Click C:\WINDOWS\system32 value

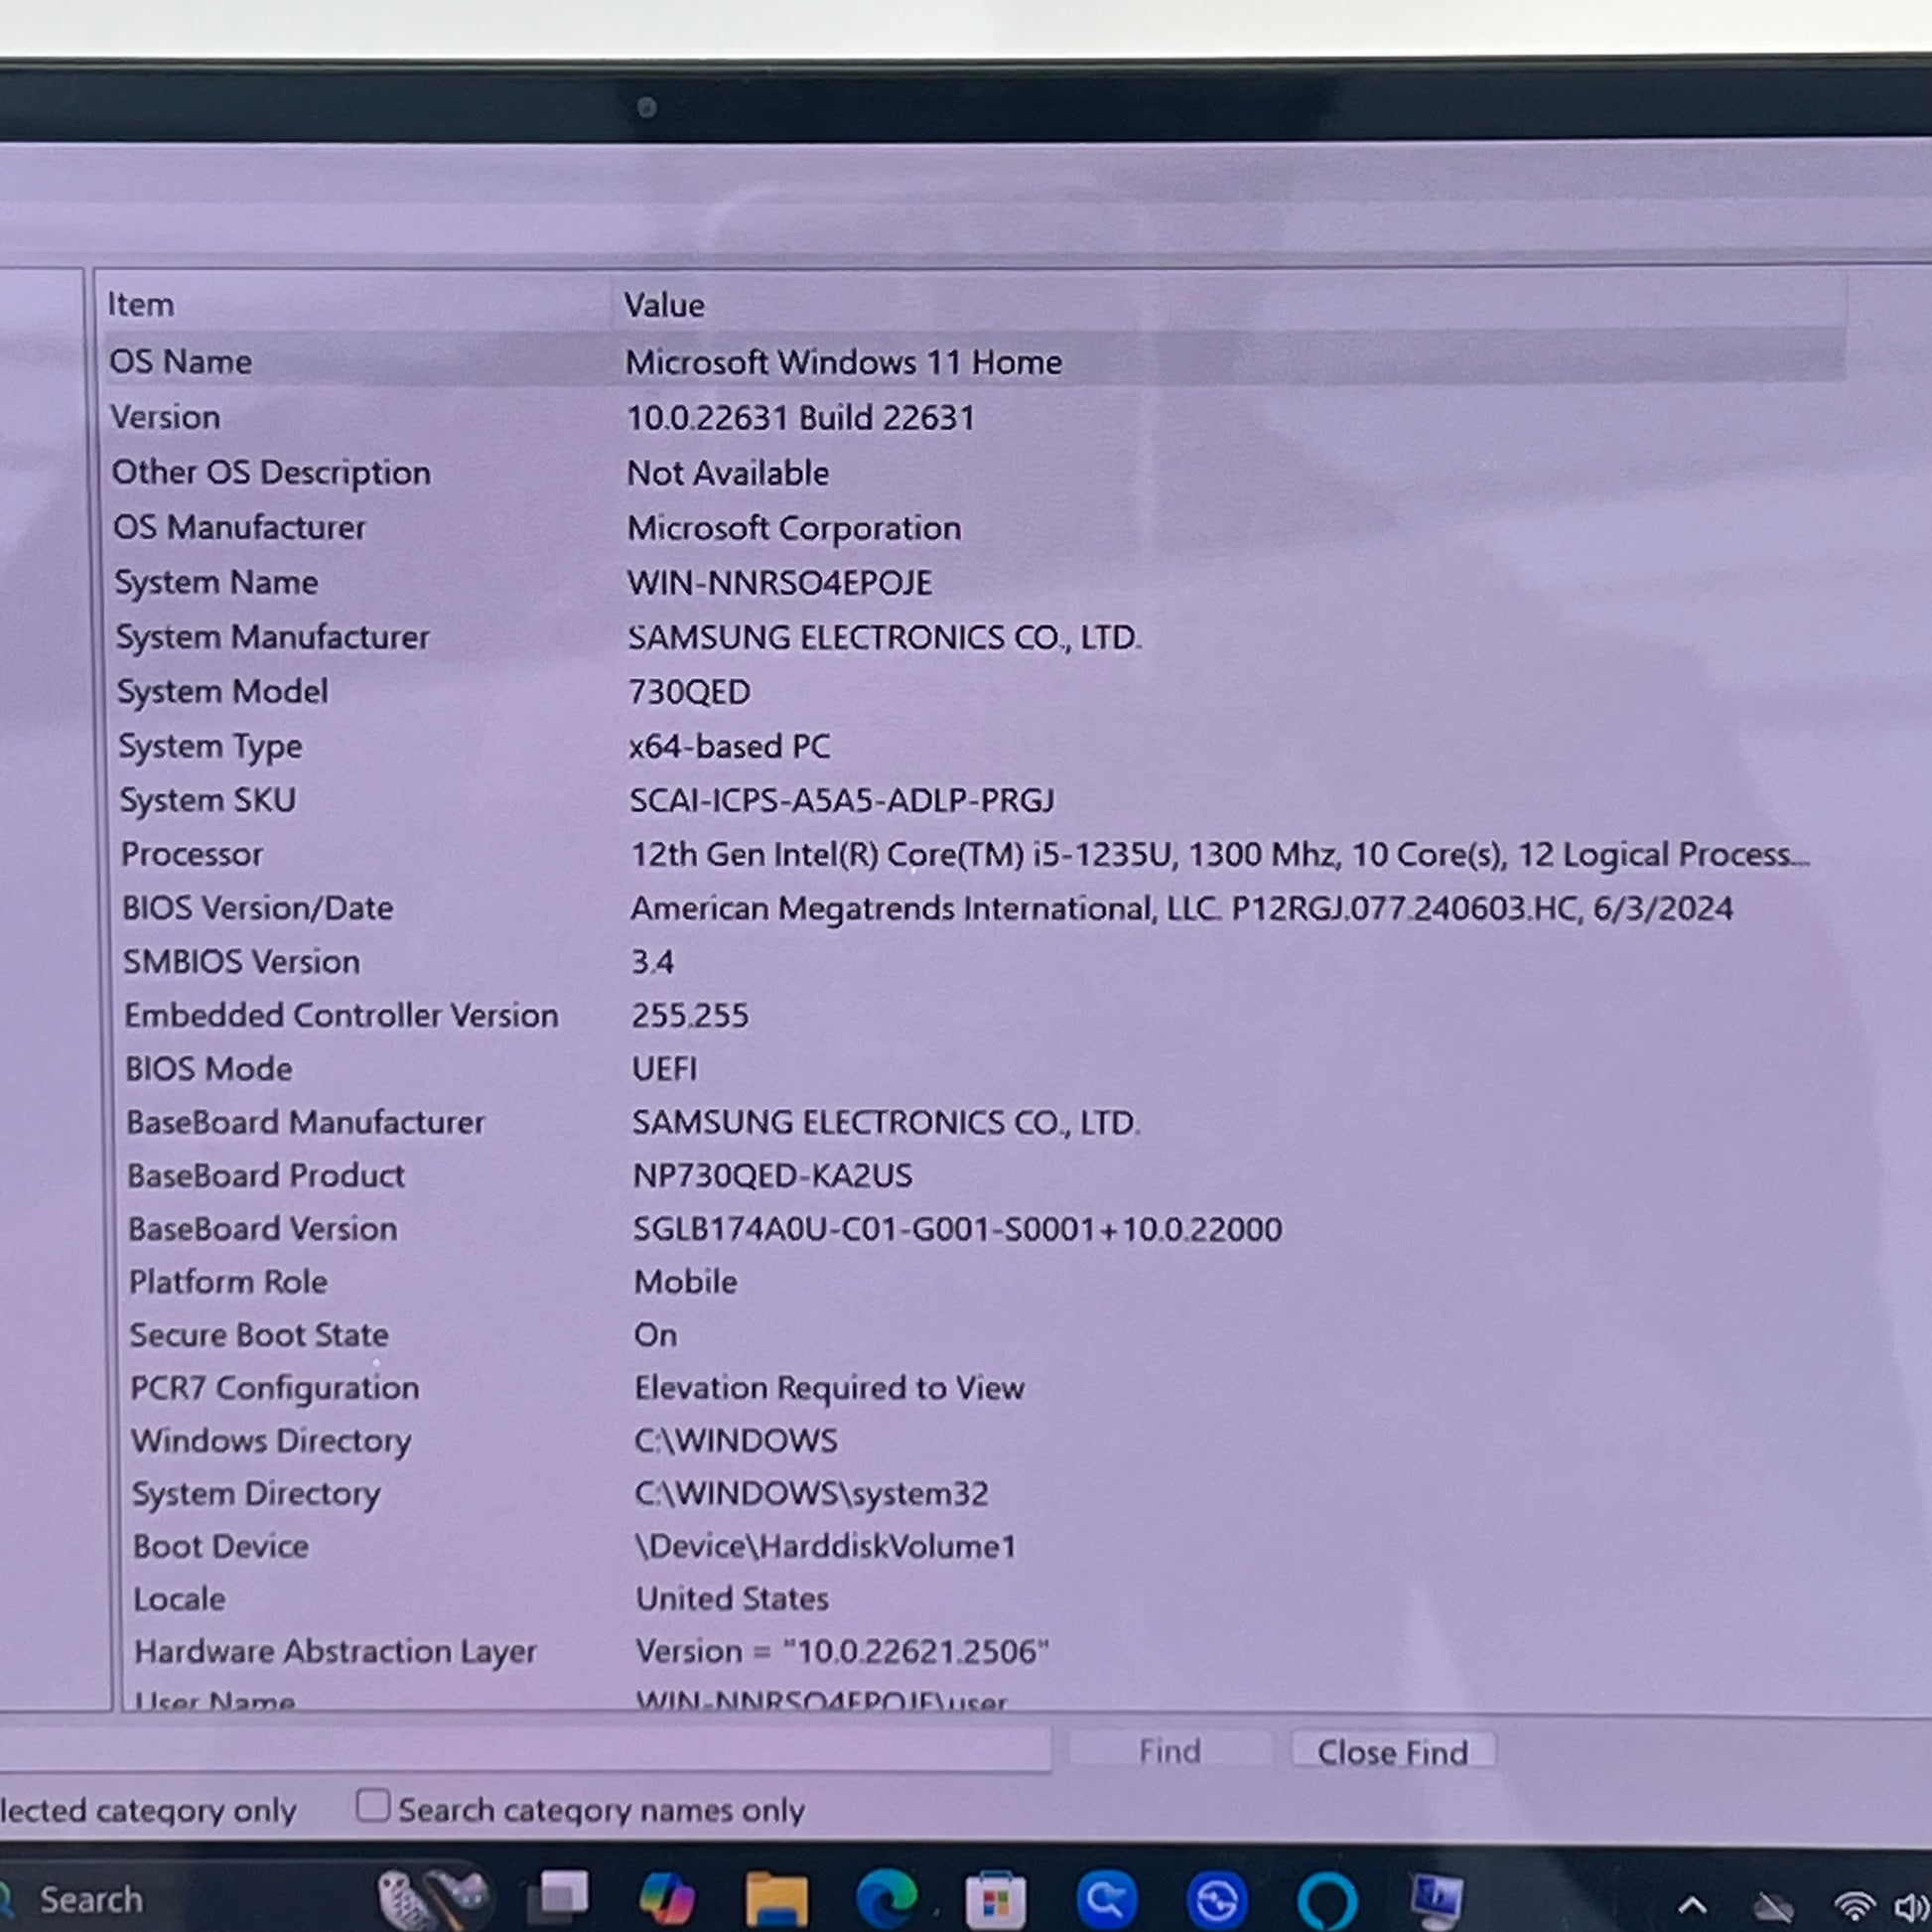(811, 1493)
